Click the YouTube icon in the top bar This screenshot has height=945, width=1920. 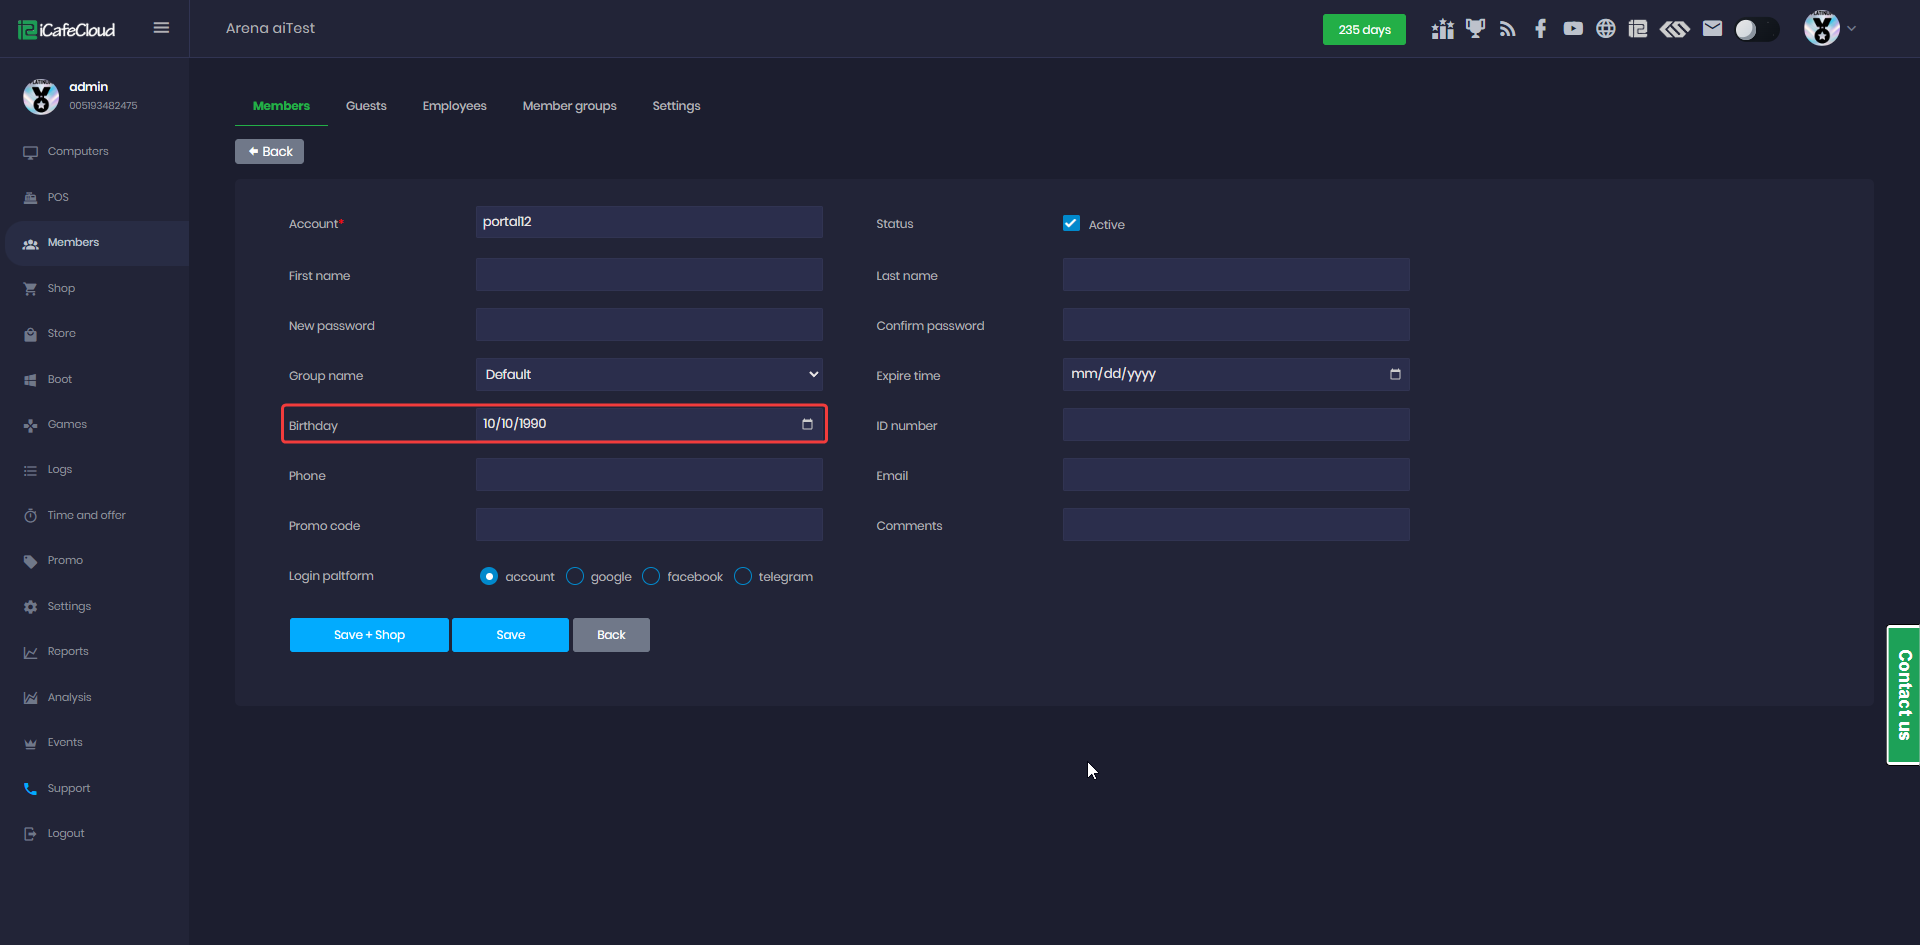(x=1573, y=28)
